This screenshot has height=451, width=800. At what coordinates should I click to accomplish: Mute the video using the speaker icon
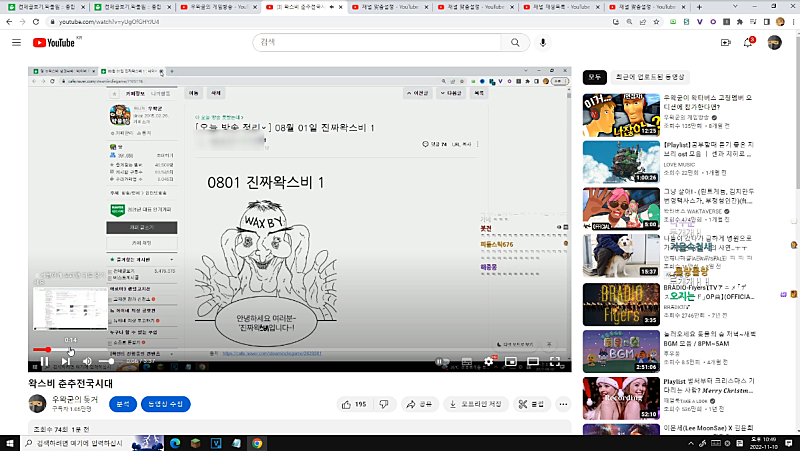coord(87,362)
